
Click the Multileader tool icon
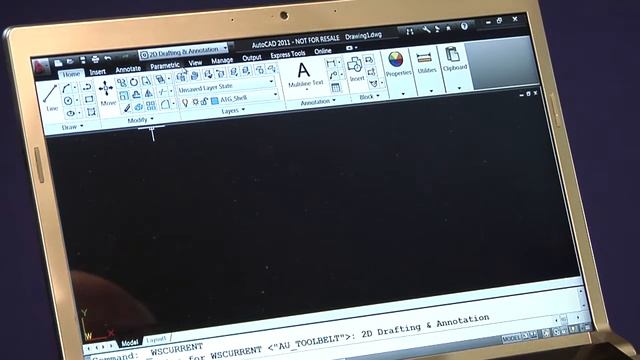(x=334, y=75)
